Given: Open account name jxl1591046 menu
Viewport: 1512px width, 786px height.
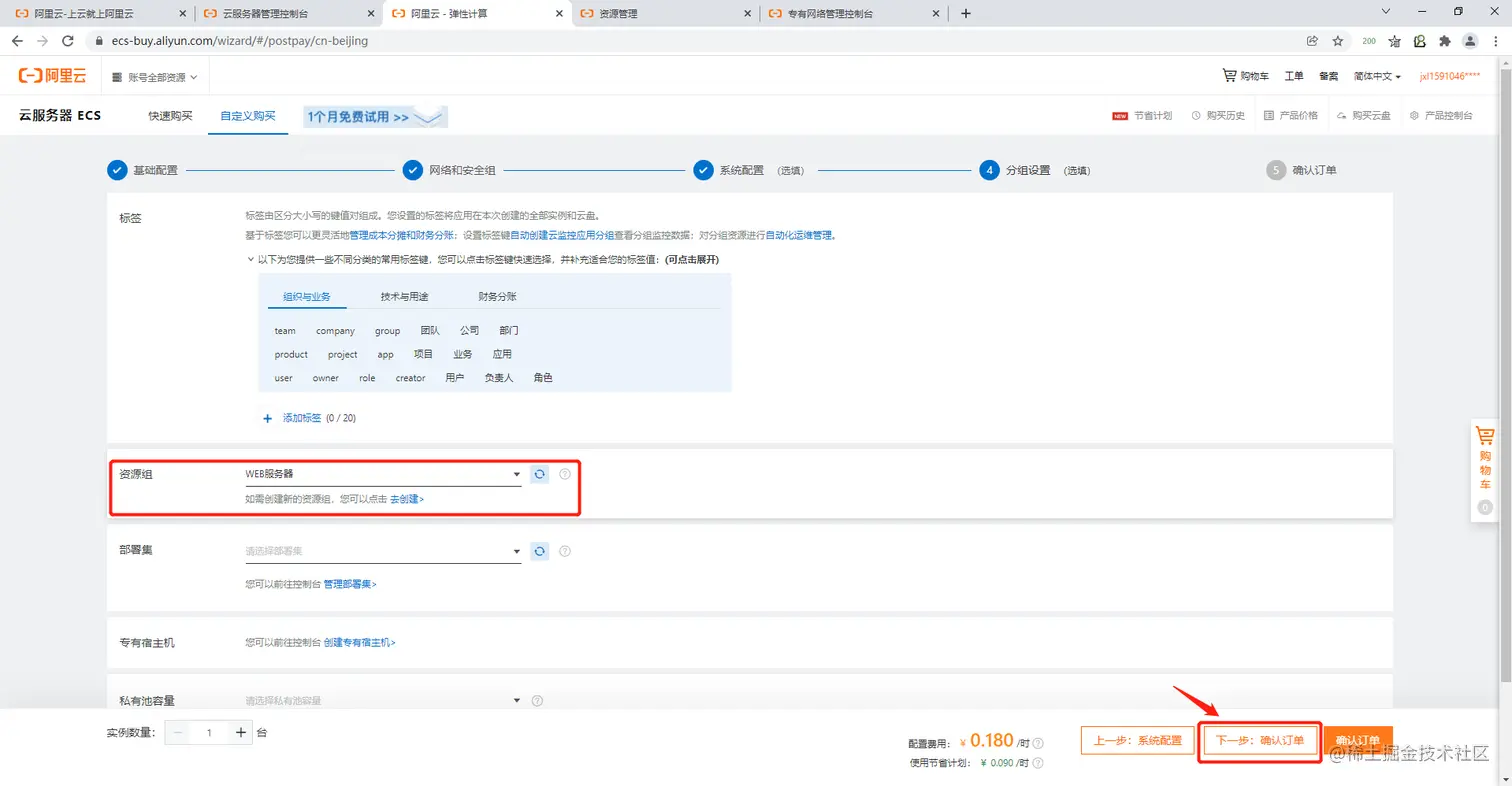Looking at the screenshot, I should click(x=1450, y=76).
